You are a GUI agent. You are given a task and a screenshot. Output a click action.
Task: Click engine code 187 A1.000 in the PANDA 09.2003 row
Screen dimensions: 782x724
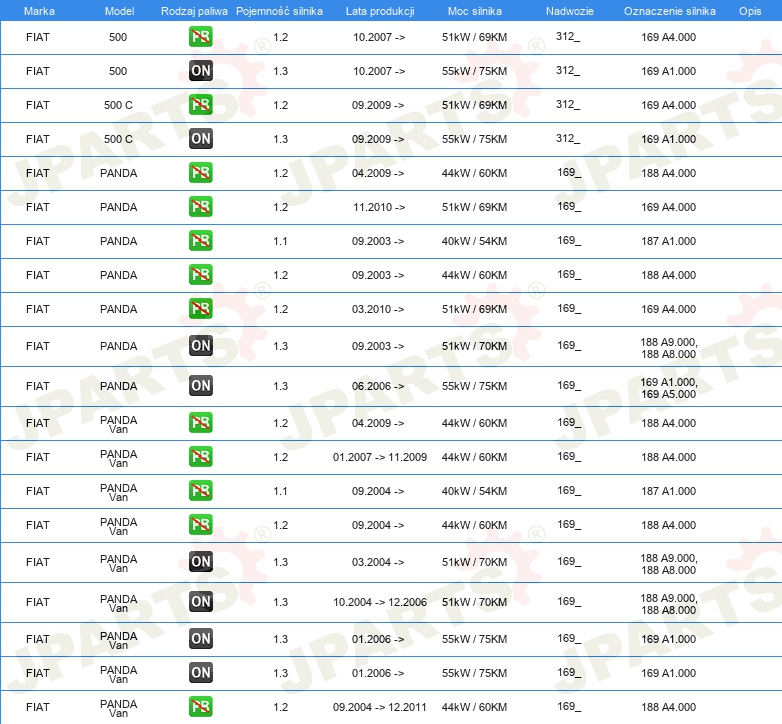(669, 241)
